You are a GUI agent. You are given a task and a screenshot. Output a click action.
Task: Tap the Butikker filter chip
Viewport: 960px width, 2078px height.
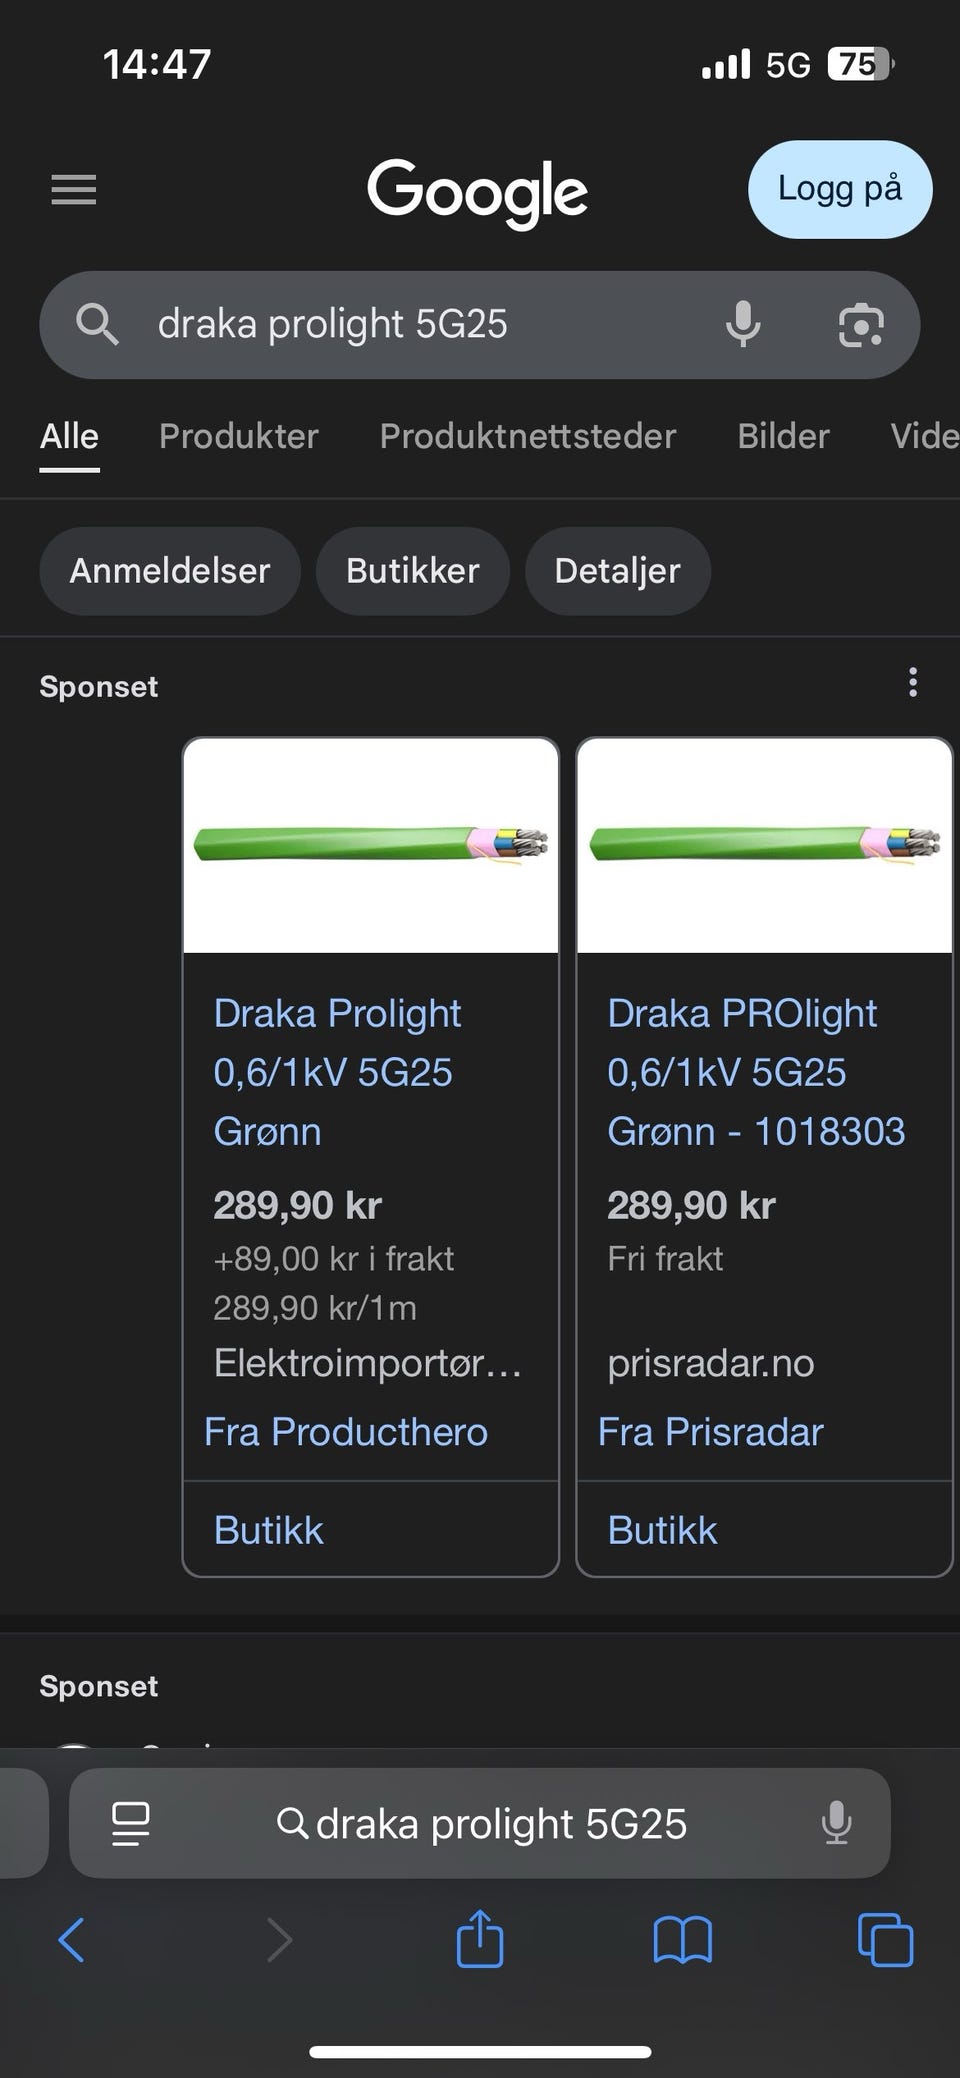412,571
